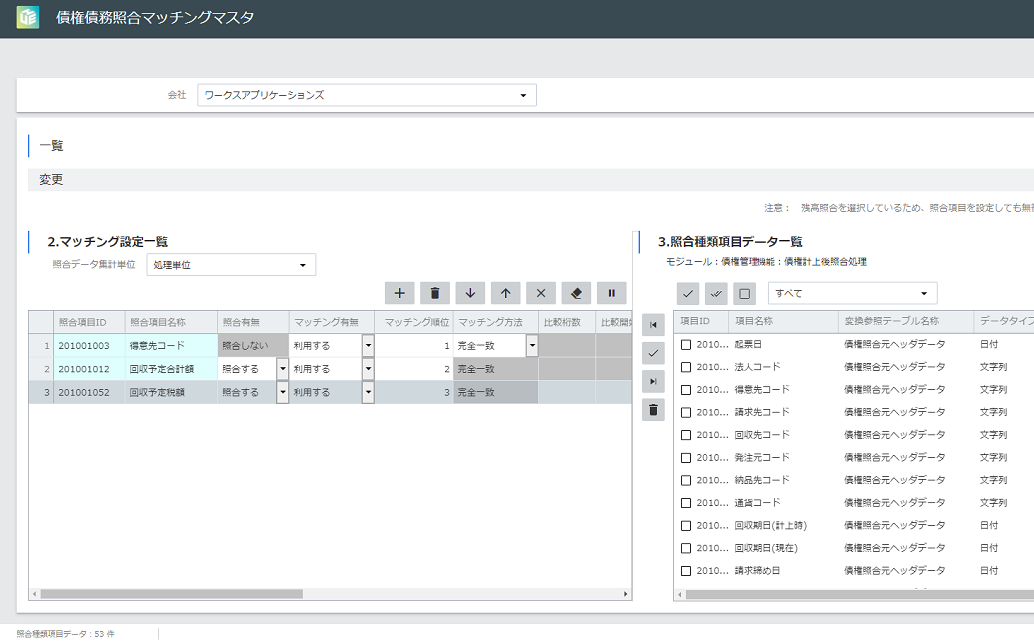Screen dimensions: 1034x641
Task: Click the trash icon above the matching settings grid
Action: (435, 293)
